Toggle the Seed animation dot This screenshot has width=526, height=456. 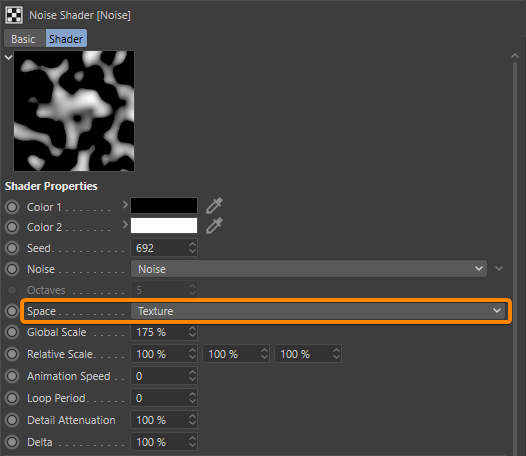point(12,248)
